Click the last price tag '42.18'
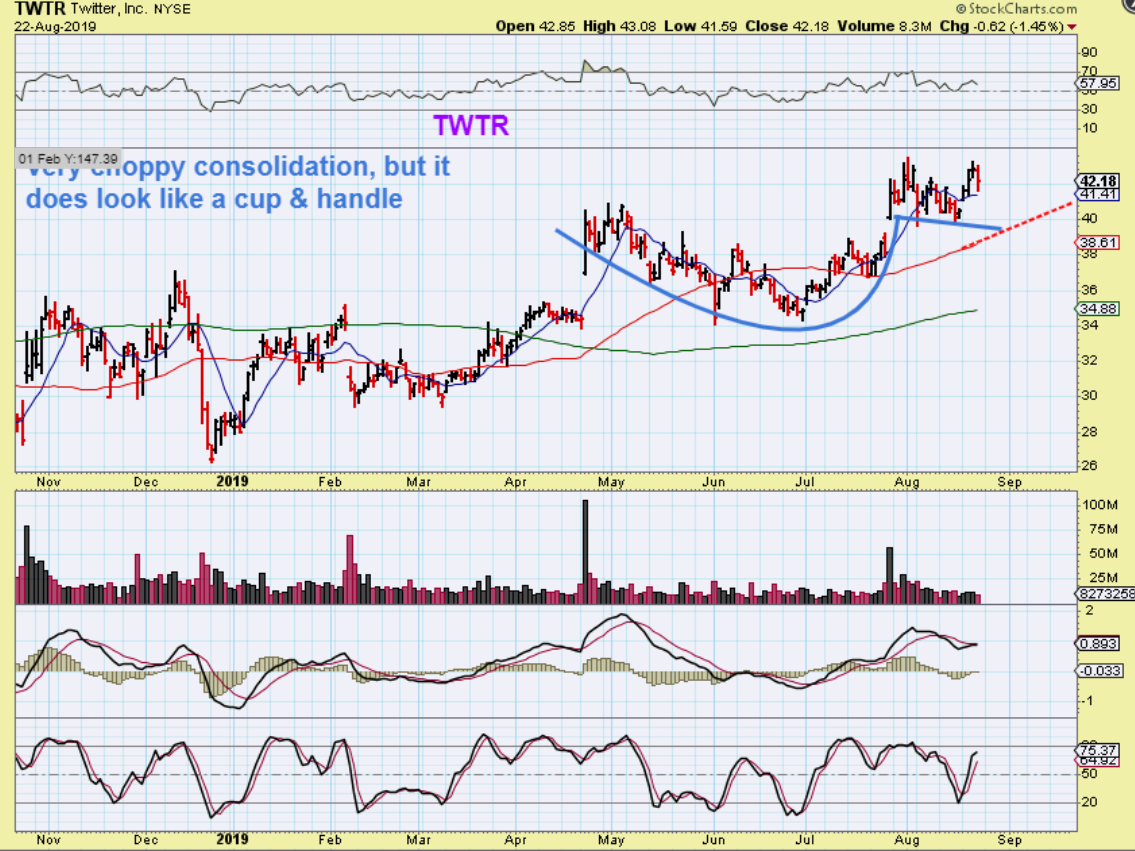This screenshot has height=851, width=1135. pos(1098,181)
